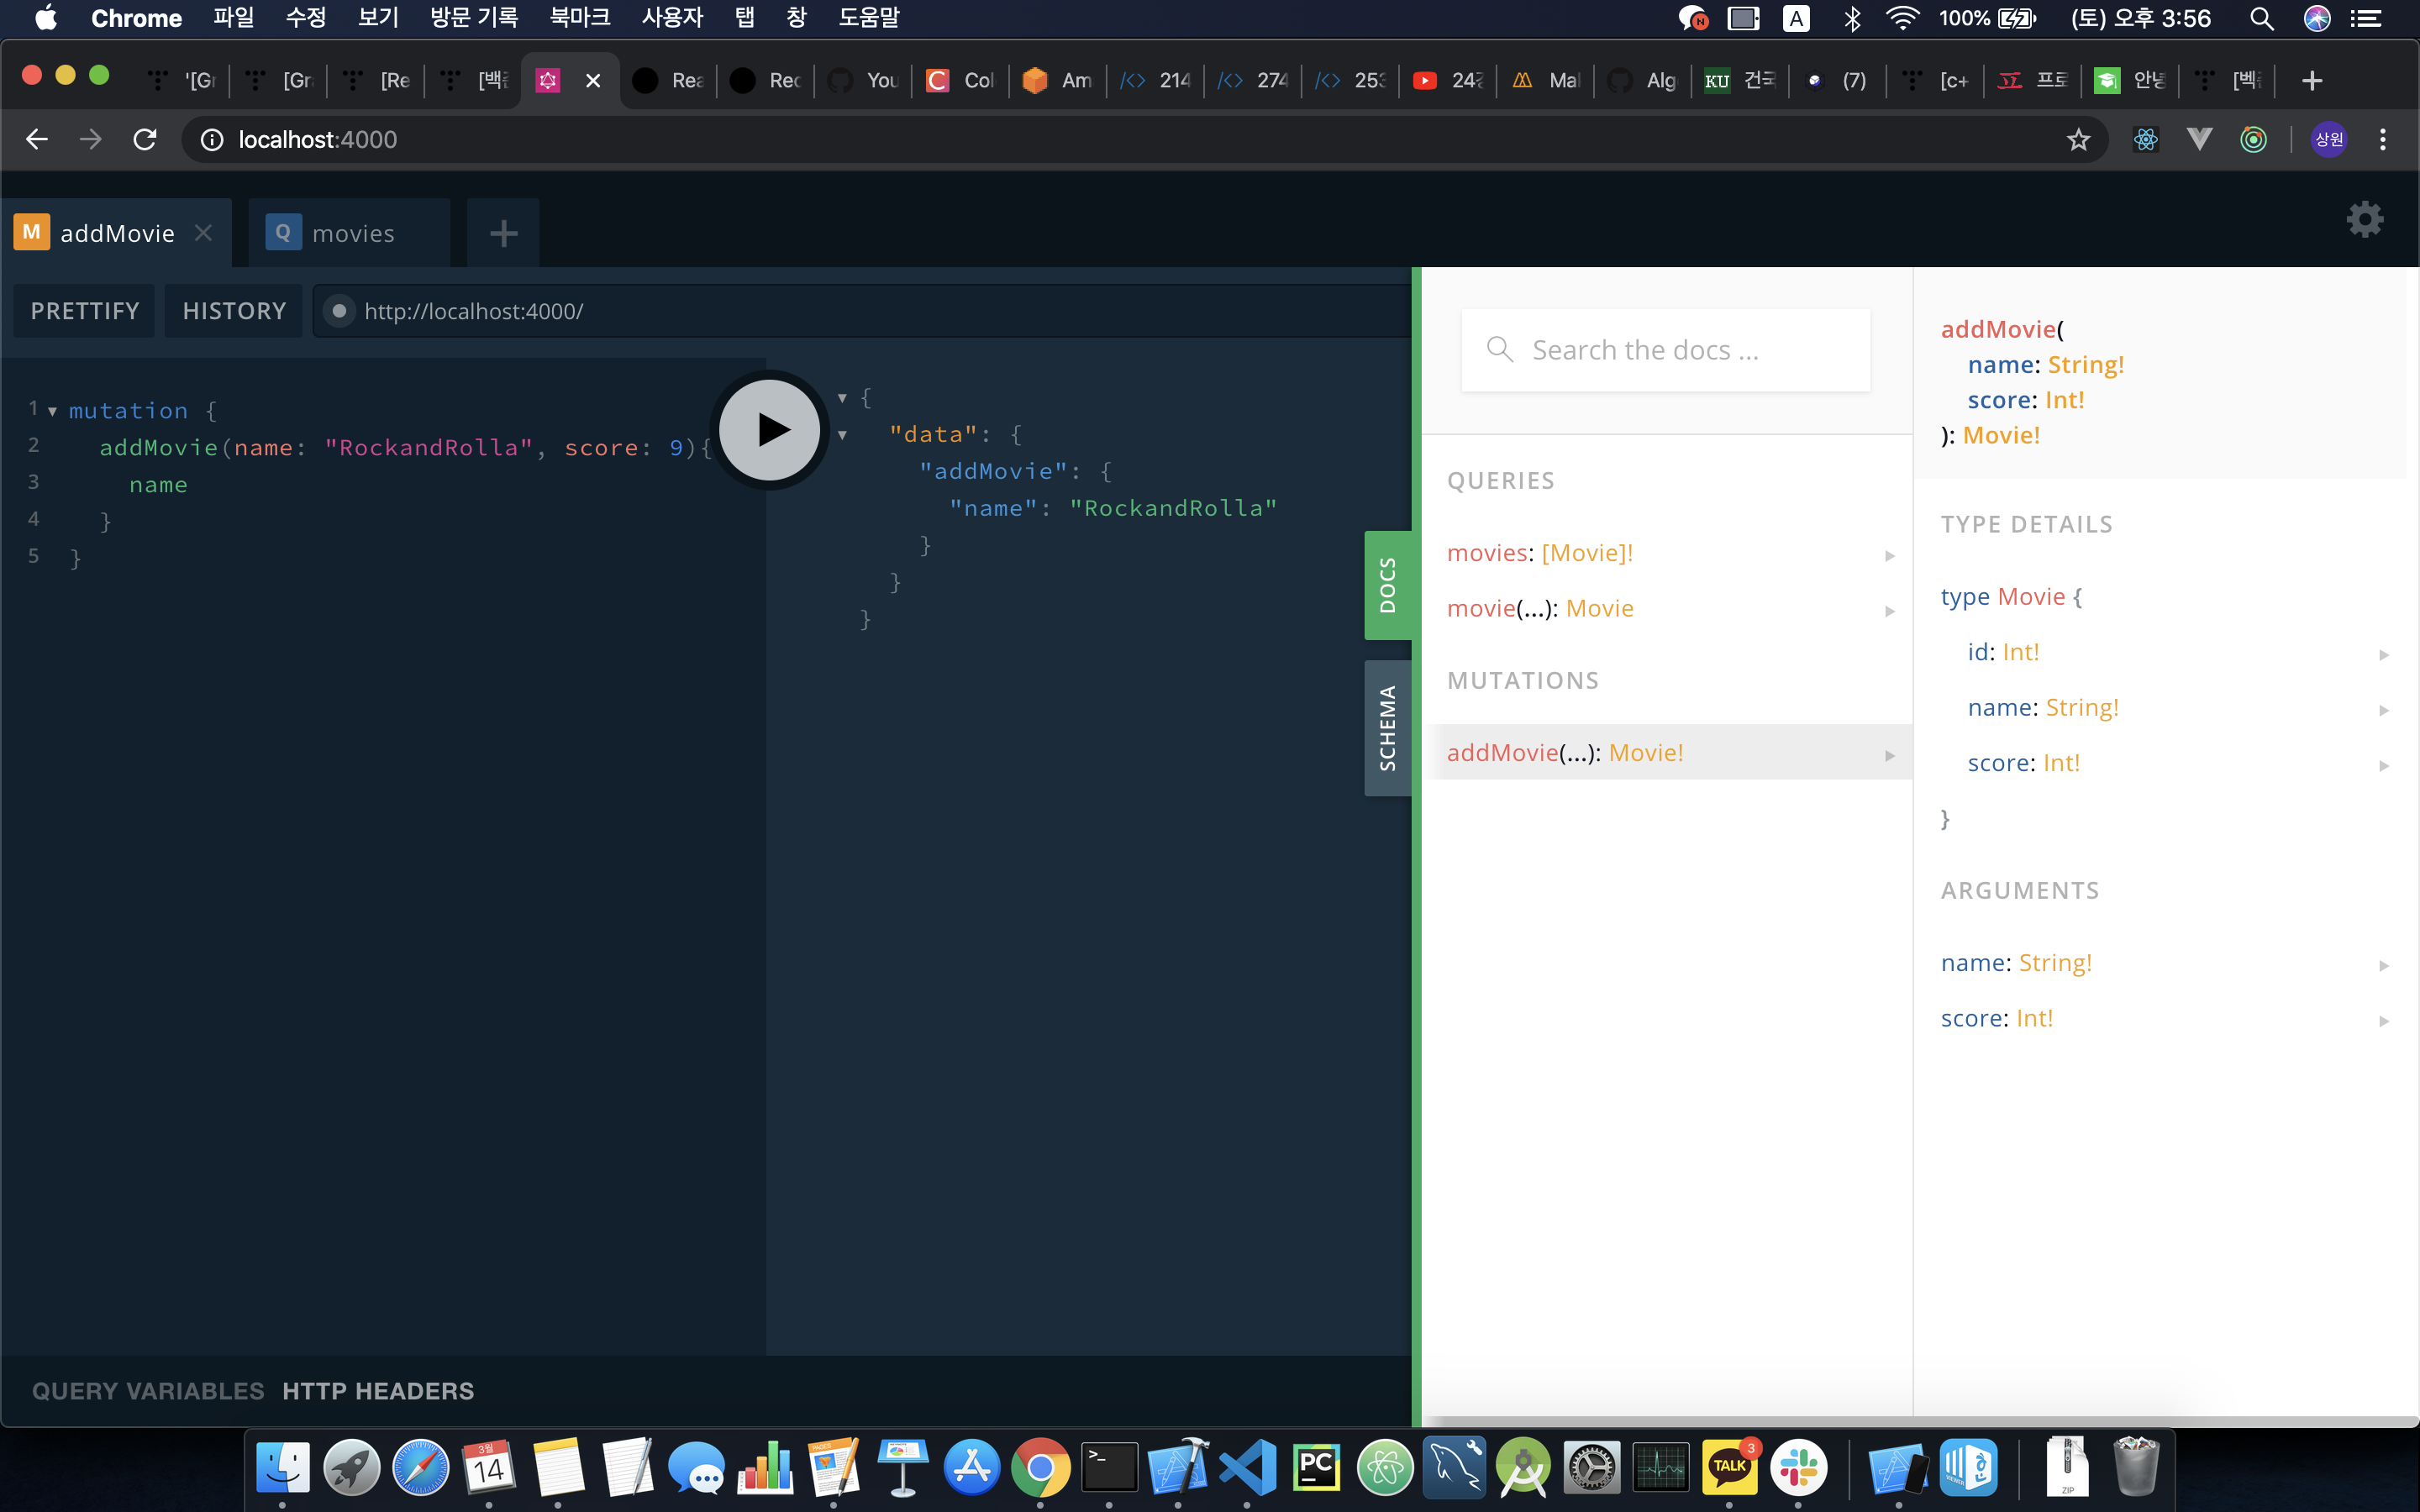Click the docs search magnifier icon
The height and width of the screenshot is (1512, 2420).
coord(1499,349)
